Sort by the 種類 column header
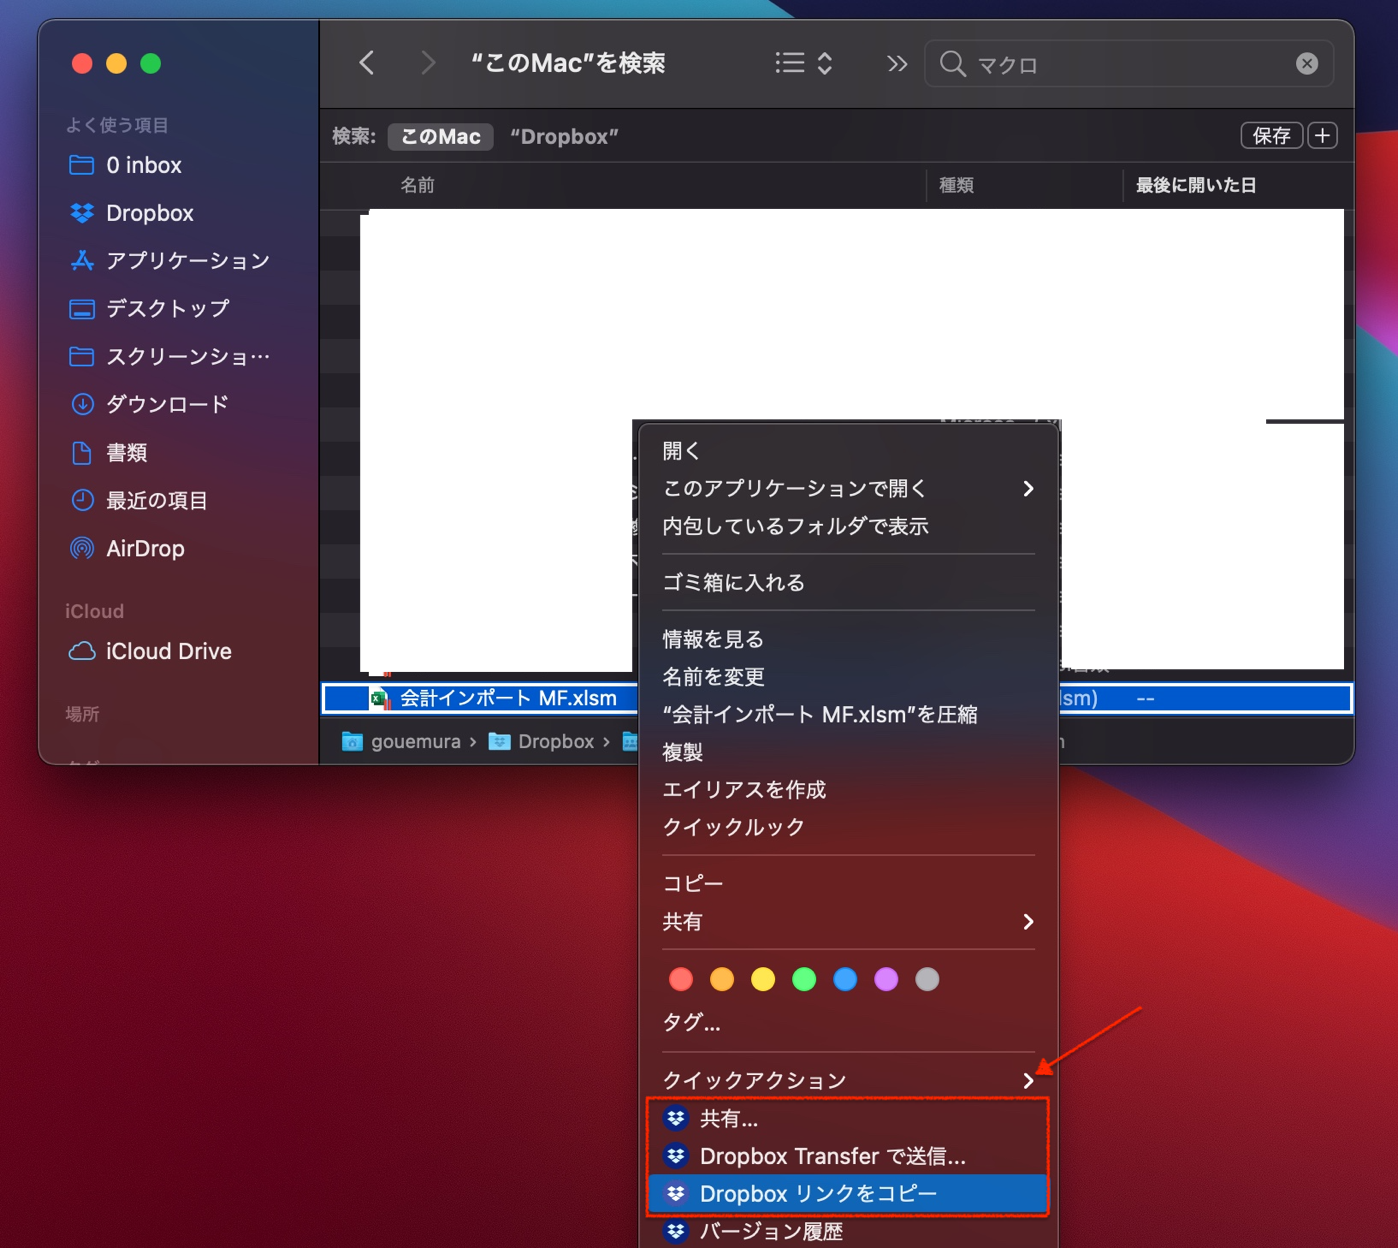 [957, 185]
